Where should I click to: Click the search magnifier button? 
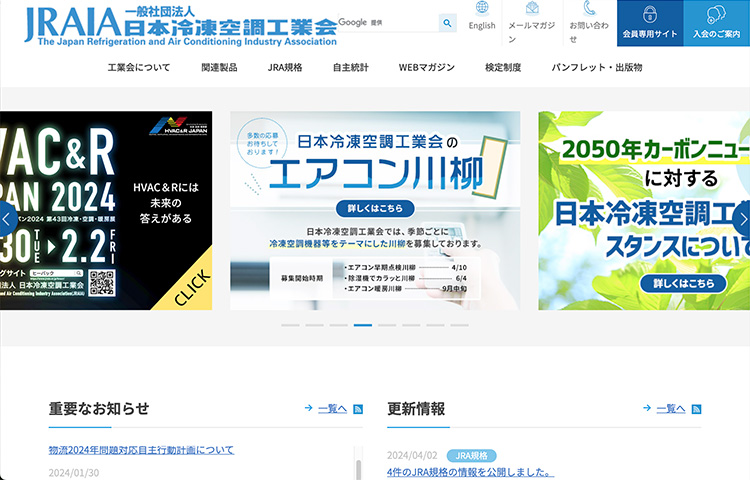(447, 22)
